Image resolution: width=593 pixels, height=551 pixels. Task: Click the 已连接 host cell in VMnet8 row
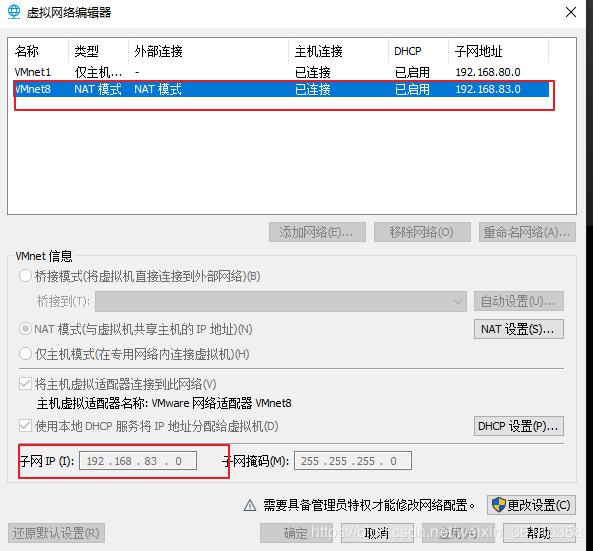click(312, 89)
